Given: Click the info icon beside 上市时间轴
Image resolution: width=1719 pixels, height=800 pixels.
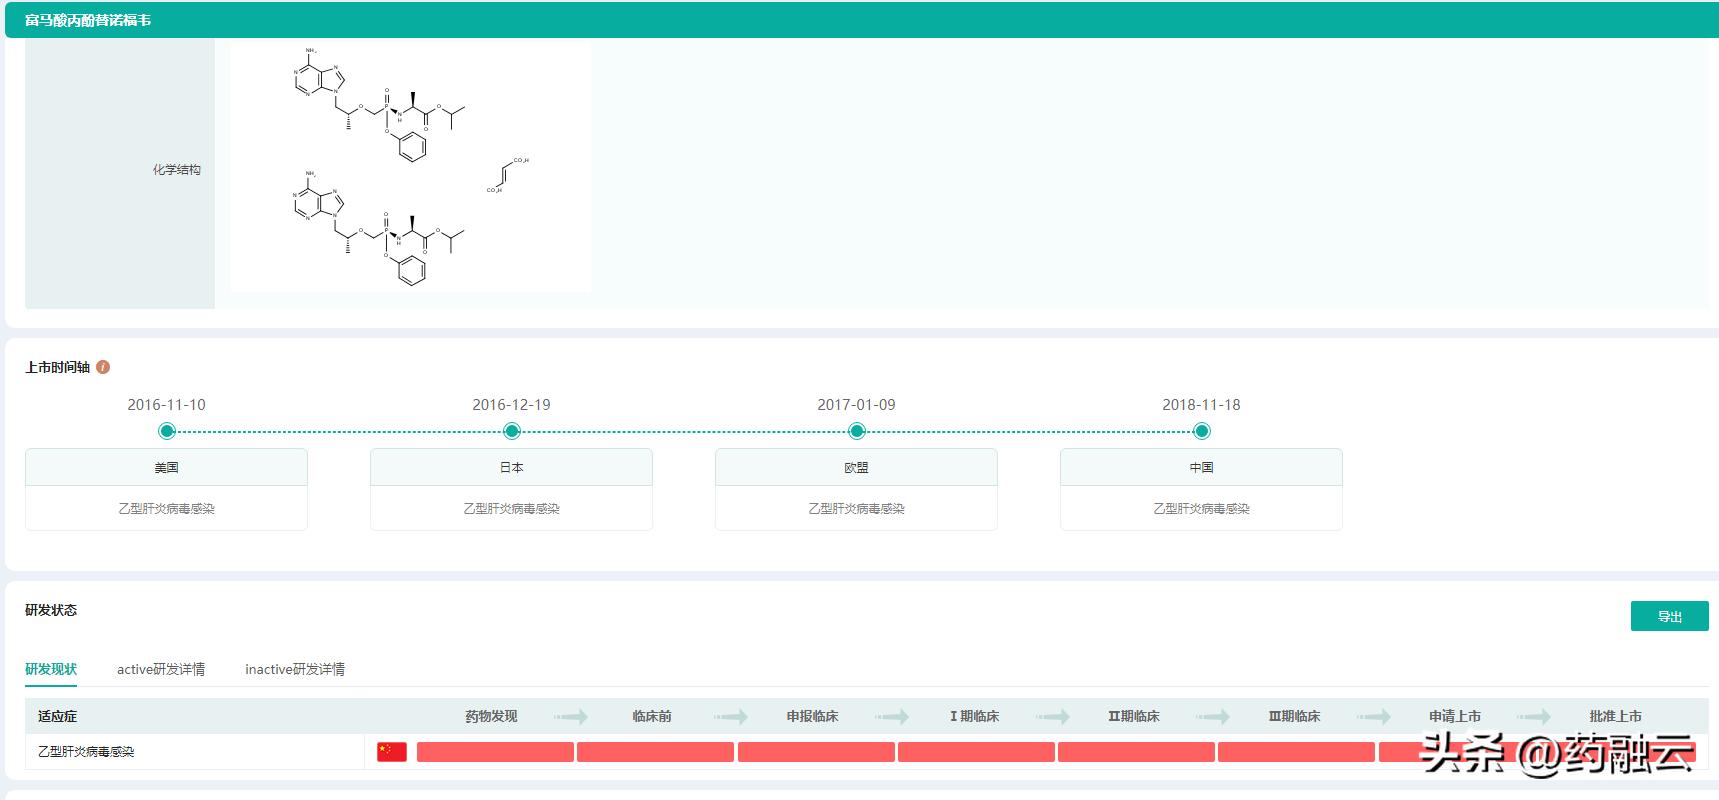Looking at the screenshot, I should coord(103,367).
